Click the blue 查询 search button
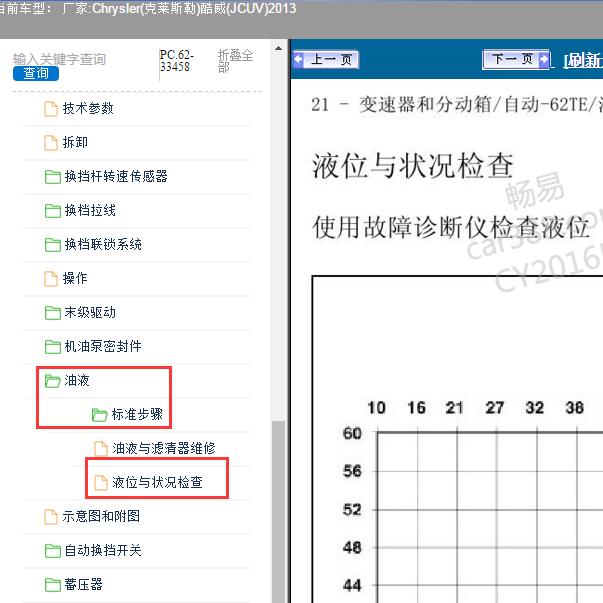 [36, 73]
